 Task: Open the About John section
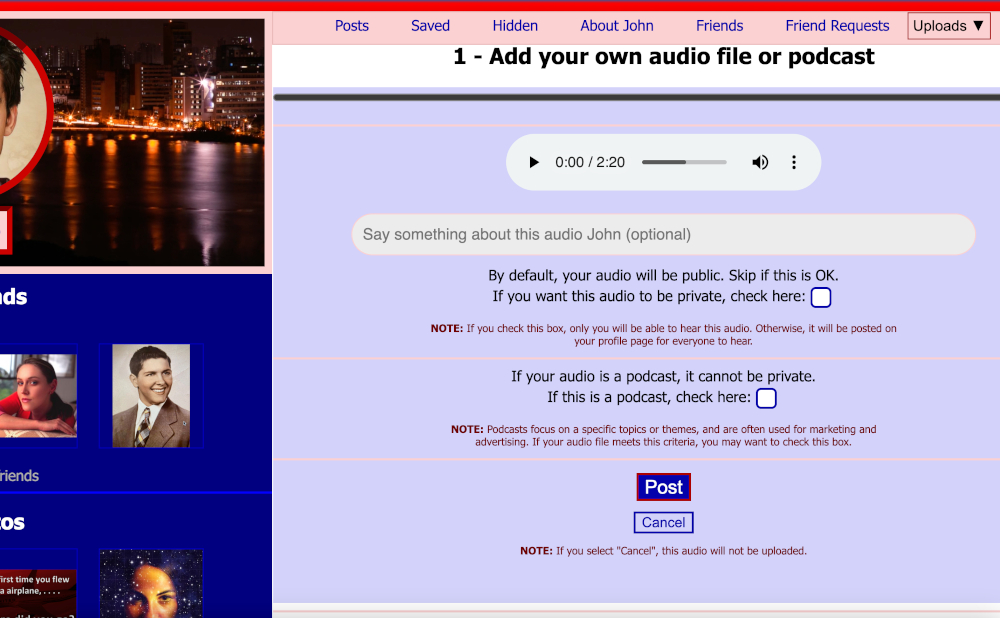tap(616, 25)
